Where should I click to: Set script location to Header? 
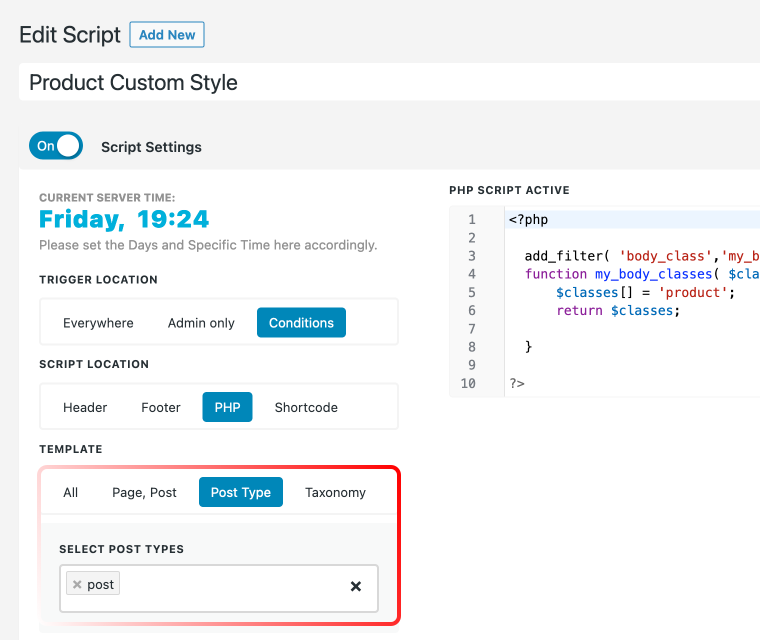pos(85,407)
